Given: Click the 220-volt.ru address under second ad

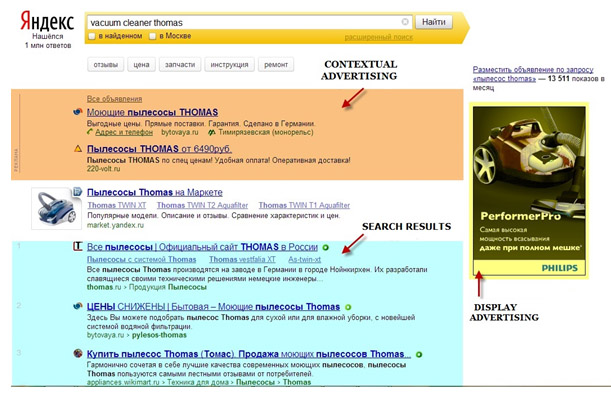Looking at the screenshot, I should (104, 169).
